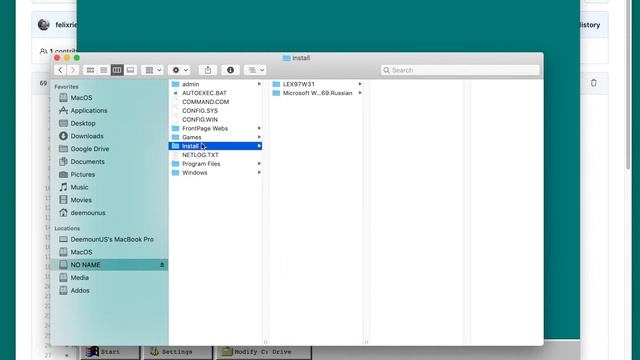Click the Finder Search field

460,70
